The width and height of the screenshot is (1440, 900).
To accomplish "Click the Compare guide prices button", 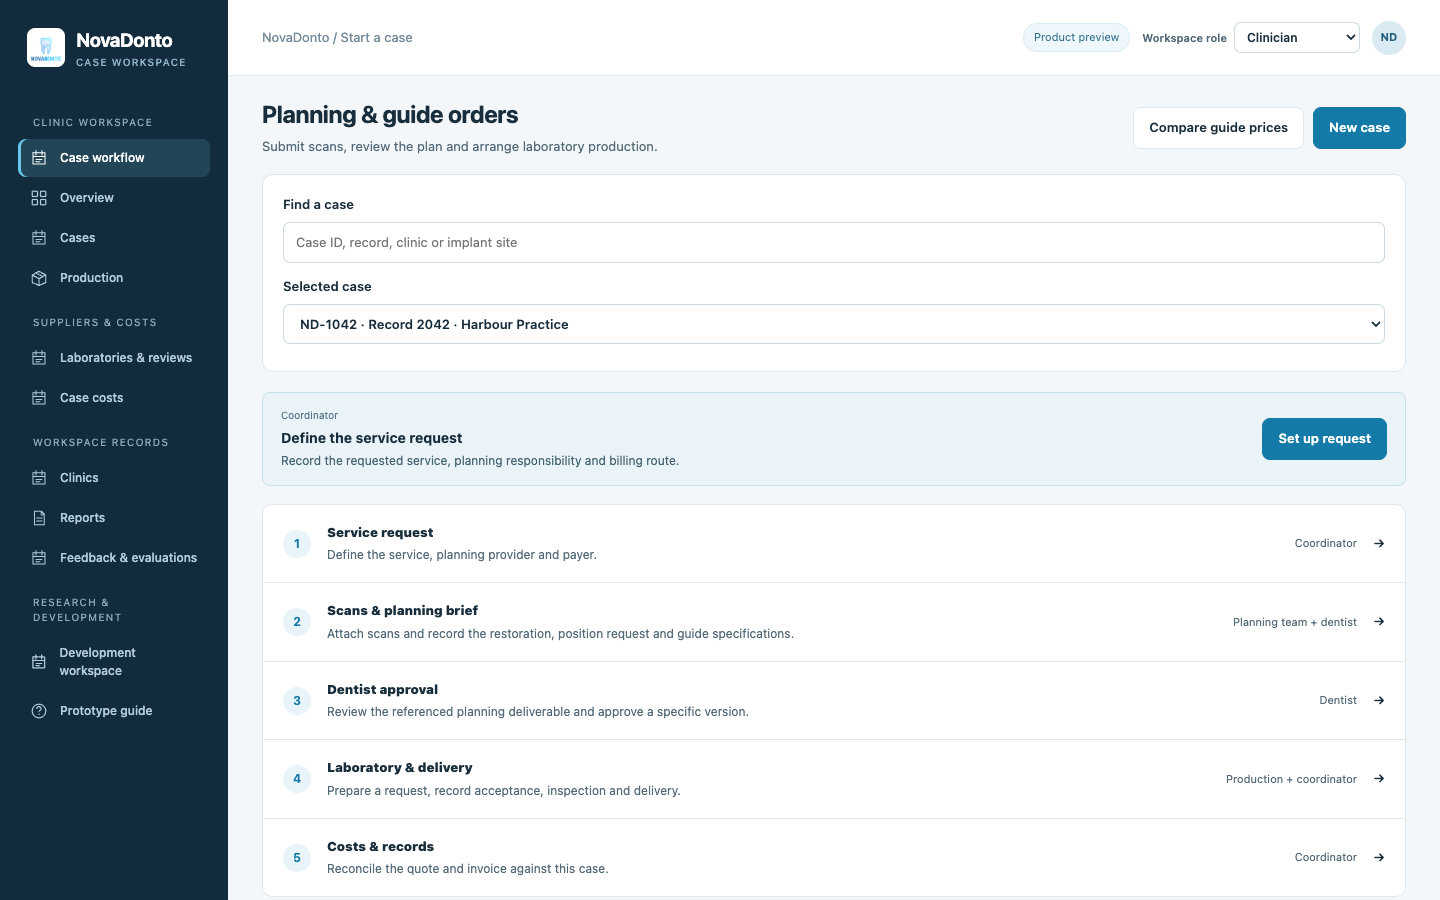I will pos(1218,128).
